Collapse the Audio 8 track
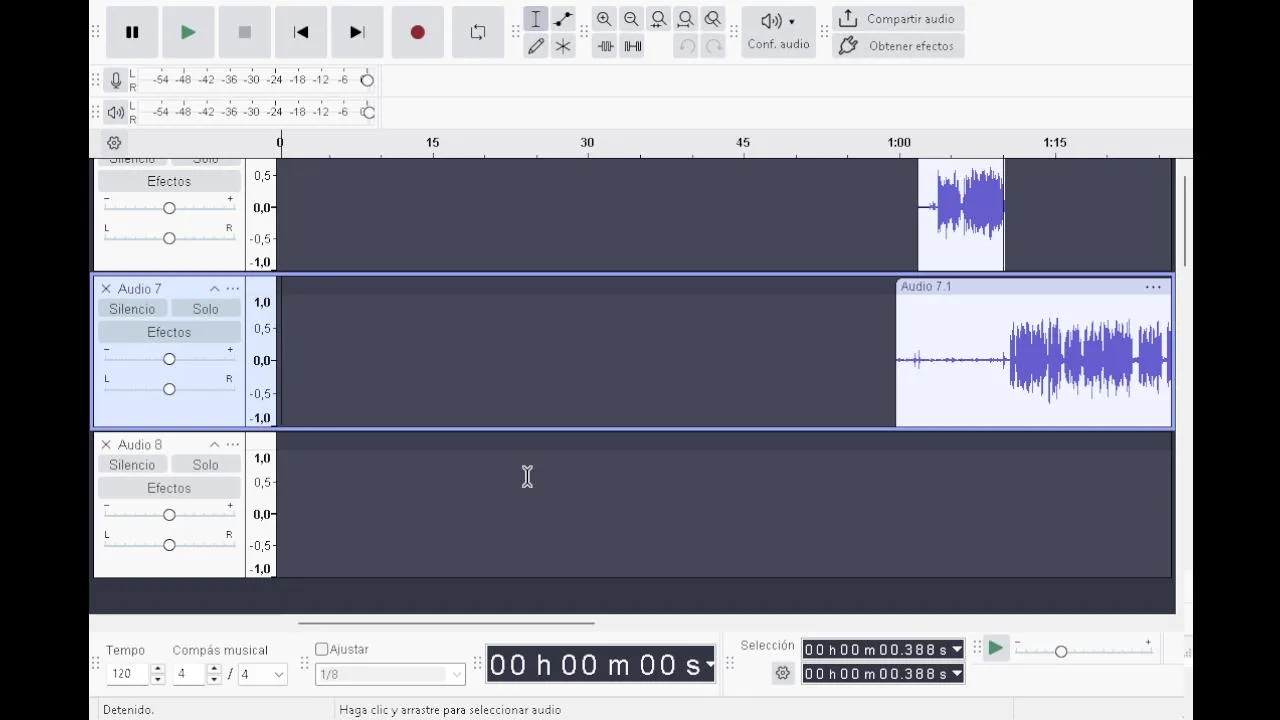Image resolution: width=1280 pixels, height=720 pixels. coord(214,445)
